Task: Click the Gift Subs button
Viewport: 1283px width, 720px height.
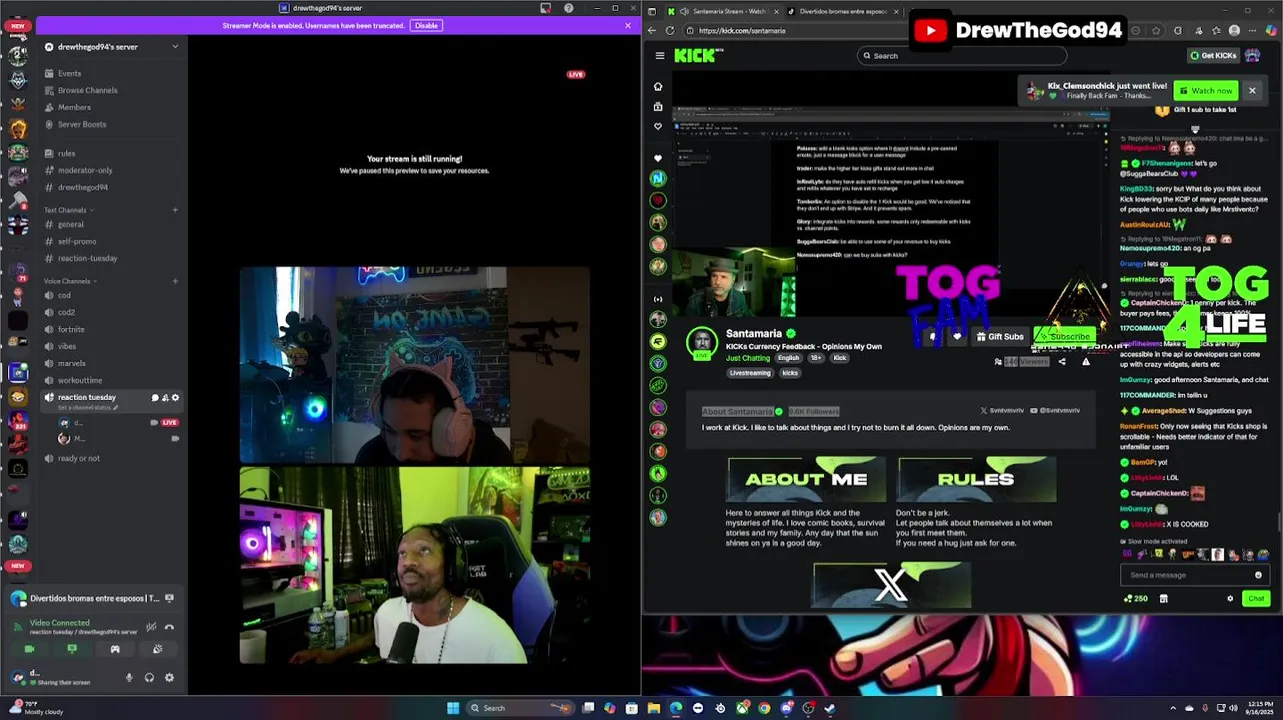Action: [x=999, y=337]
